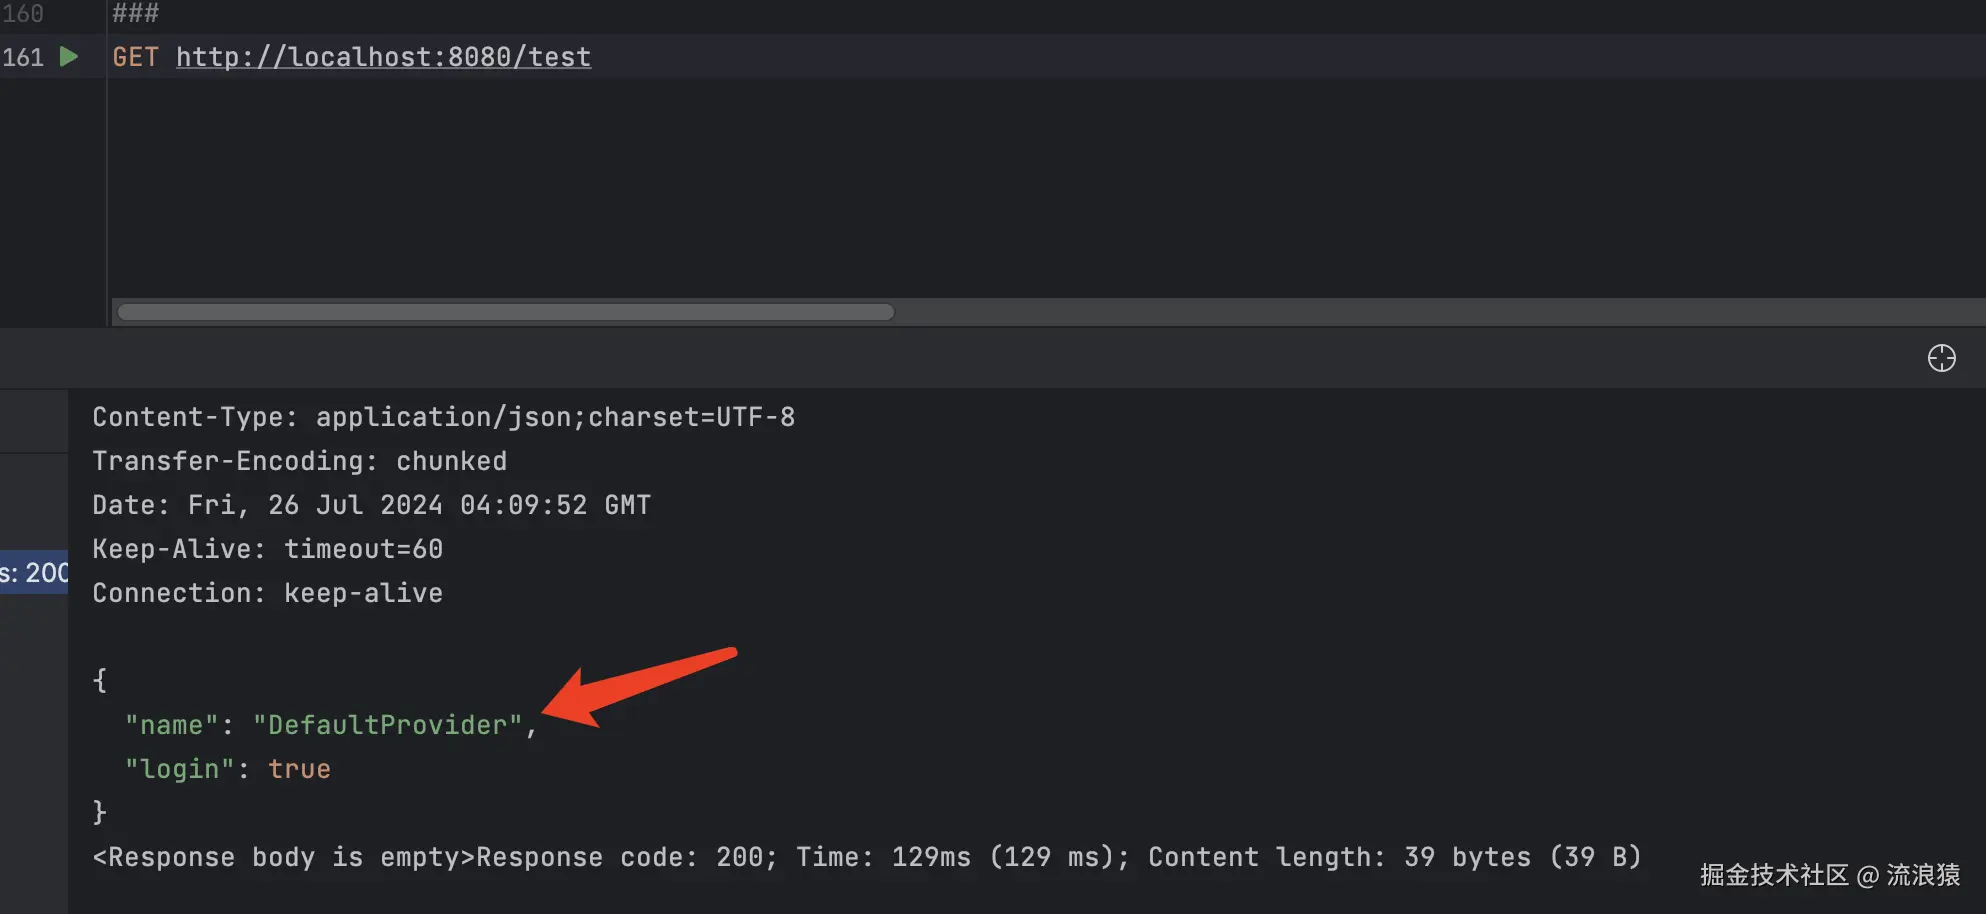
Task: Run the GET request with green play icon
Action: [68, 56]
